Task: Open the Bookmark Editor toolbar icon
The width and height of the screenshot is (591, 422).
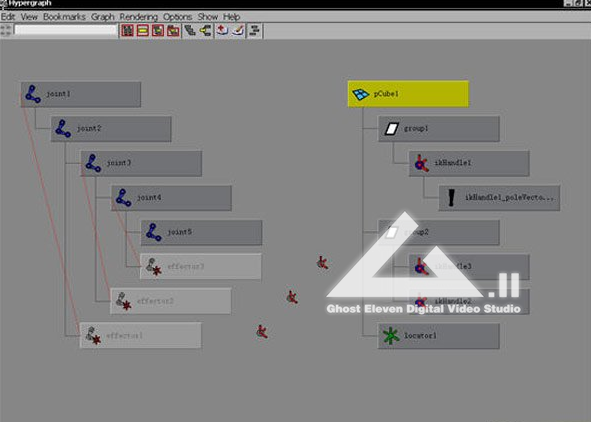Action: pyautogui.click(x=238, y=31)
